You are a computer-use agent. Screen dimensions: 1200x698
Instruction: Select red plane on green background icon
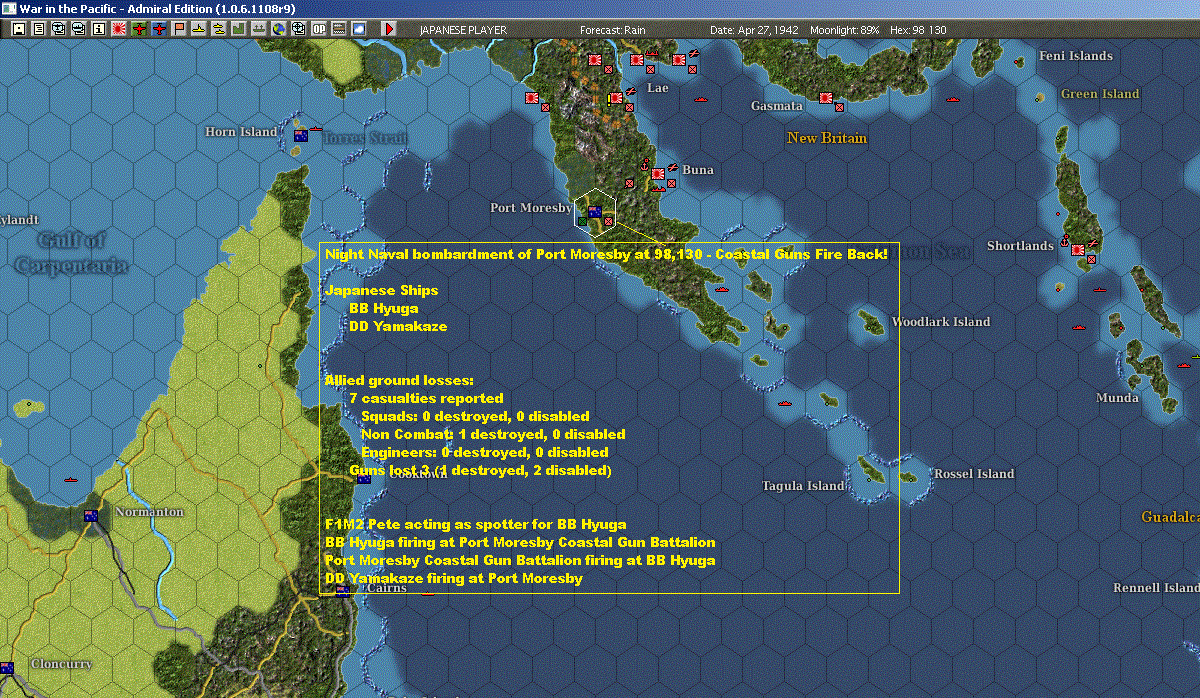138,29
